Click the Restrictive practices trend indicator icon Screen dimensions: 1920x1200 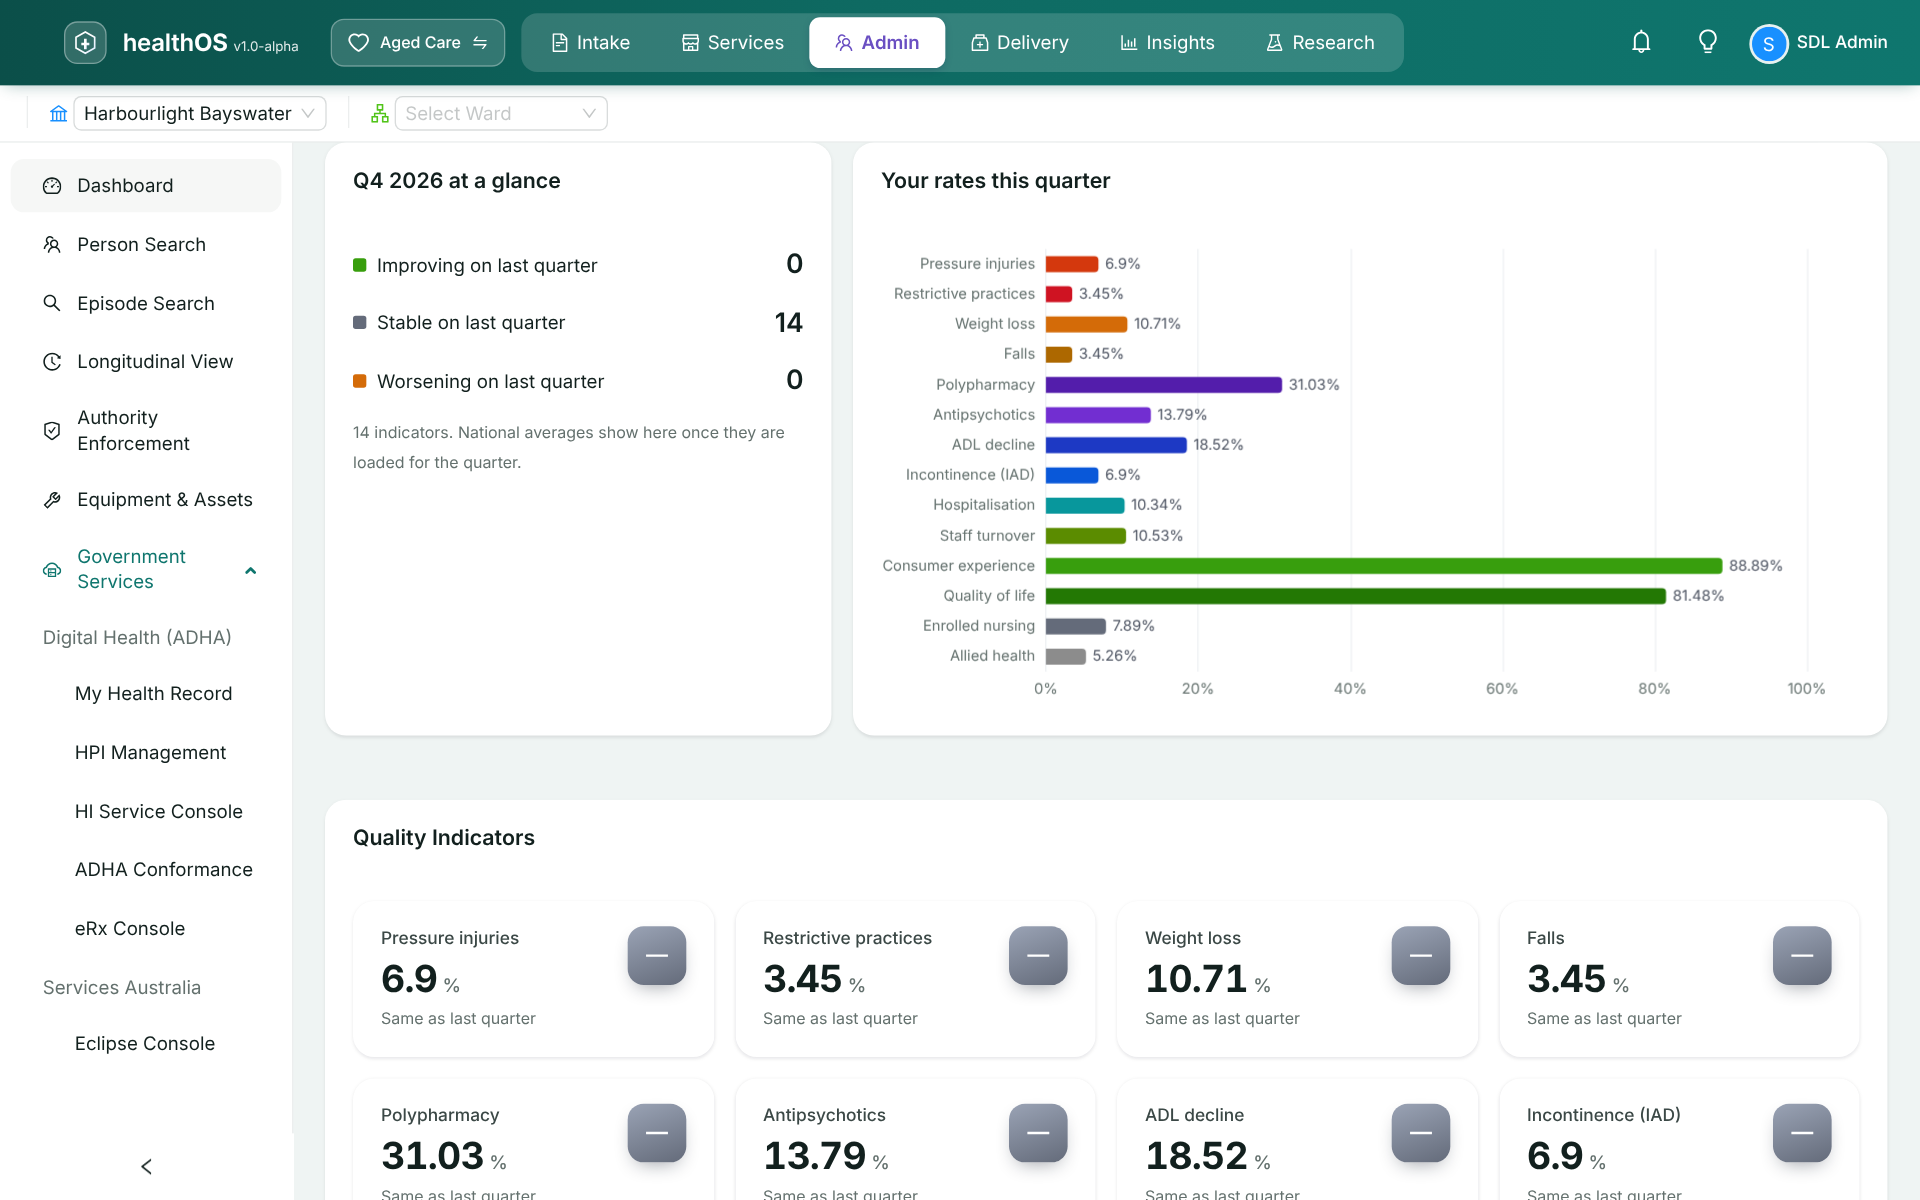pos(1038,955)
